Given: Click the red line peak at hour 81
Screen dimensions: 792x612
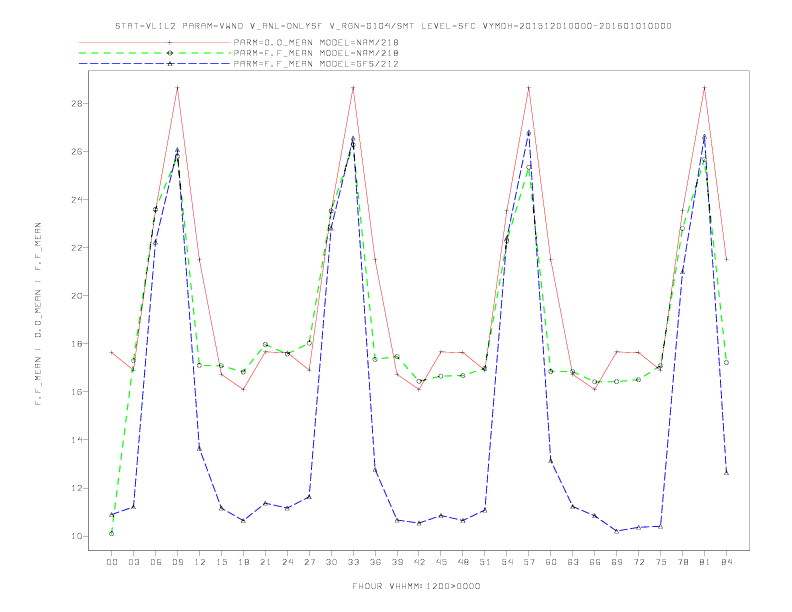Looking at the screenshot, I should [704, 88].
